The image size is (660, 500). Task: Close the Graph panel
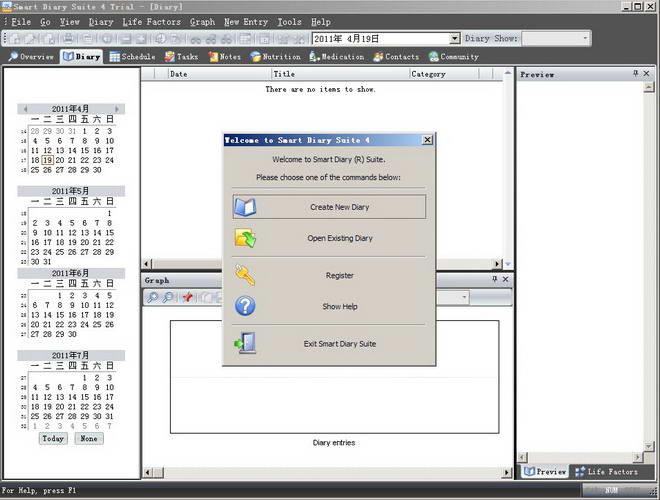506,279
